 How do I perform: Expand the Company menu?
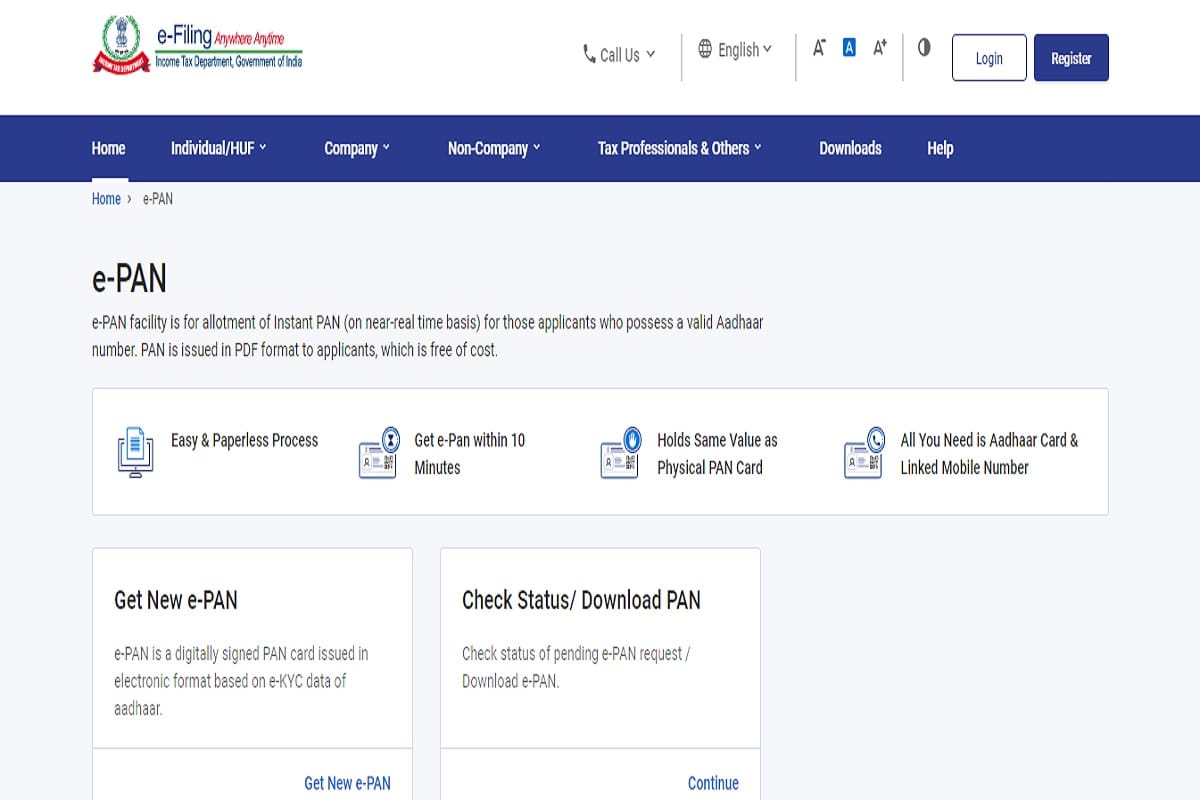(357, 148)
